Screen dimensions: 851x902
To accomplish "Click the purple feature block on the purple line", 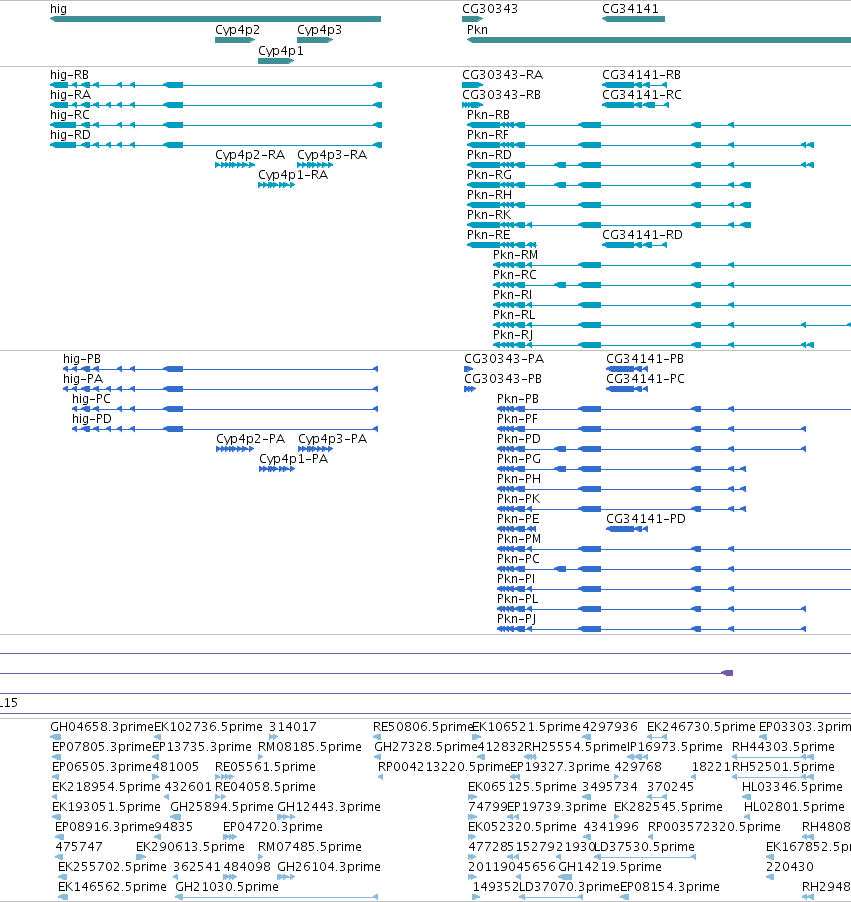I will tap(727, 673).
